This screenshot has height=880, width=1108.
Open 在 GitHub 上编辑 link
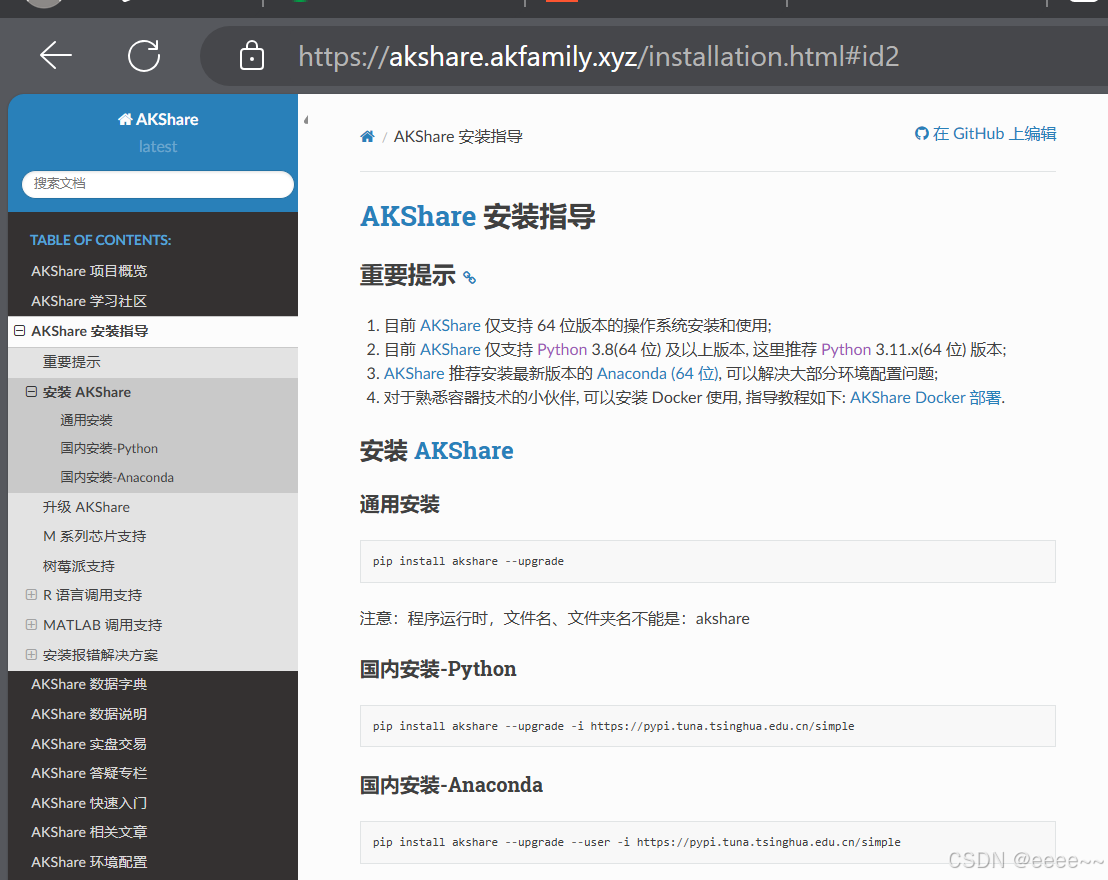pos(985,134)
